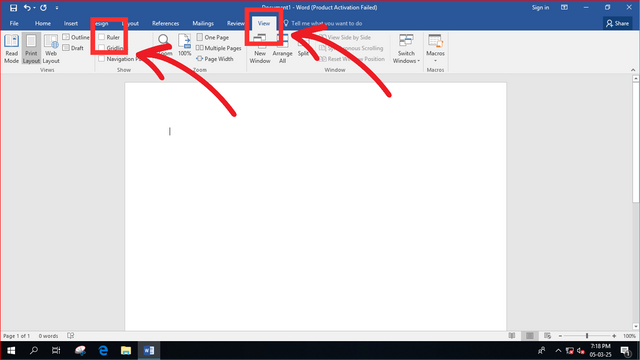Select the View tab
The height and width of the screenshot is (360, 640).
[264, 23]
